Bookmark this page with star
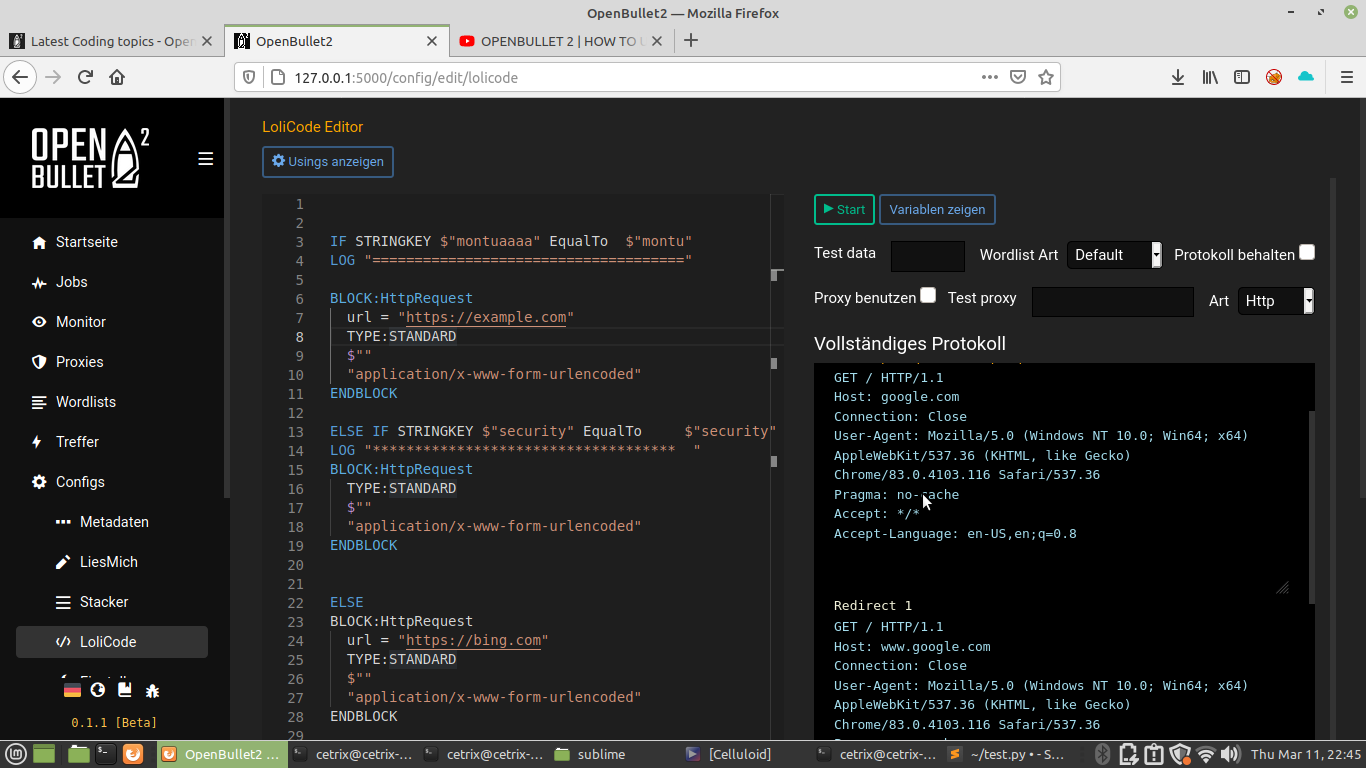Image resolution: width=1366 pixels, height=768 pixels. coord(1046,77)
